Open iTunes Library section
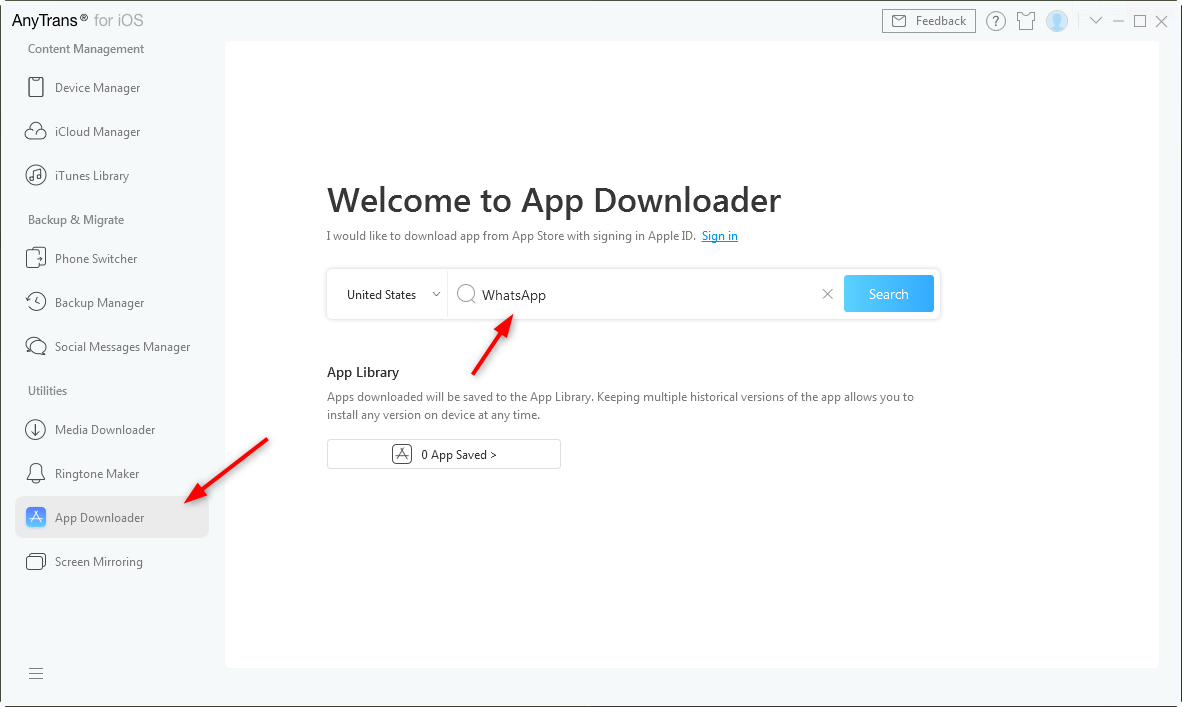This screenshot has width=1182, height=707. click(112, 175)
